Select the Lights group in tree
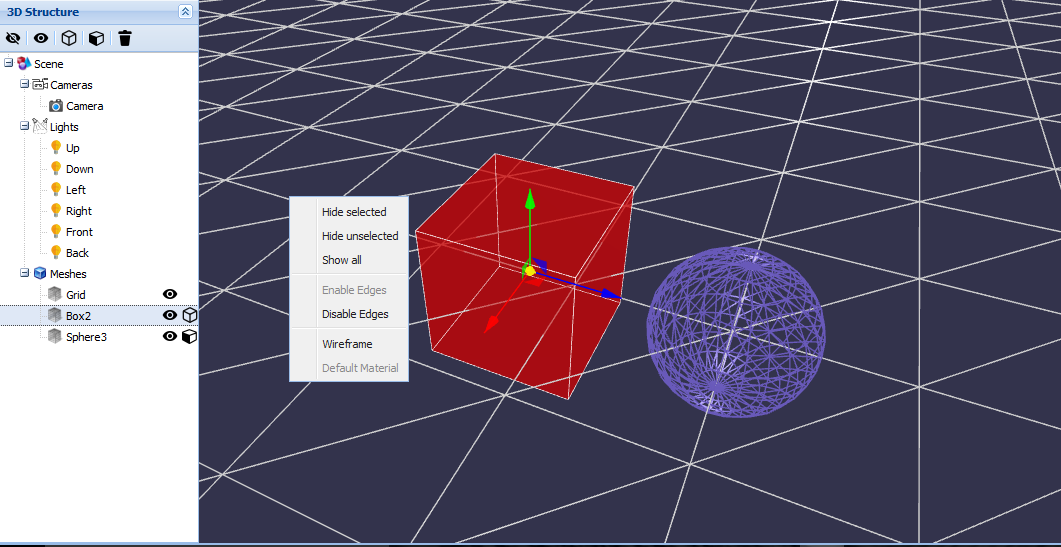The height and width of the screenshot is (547, 1061). click(x=64, y=127)
